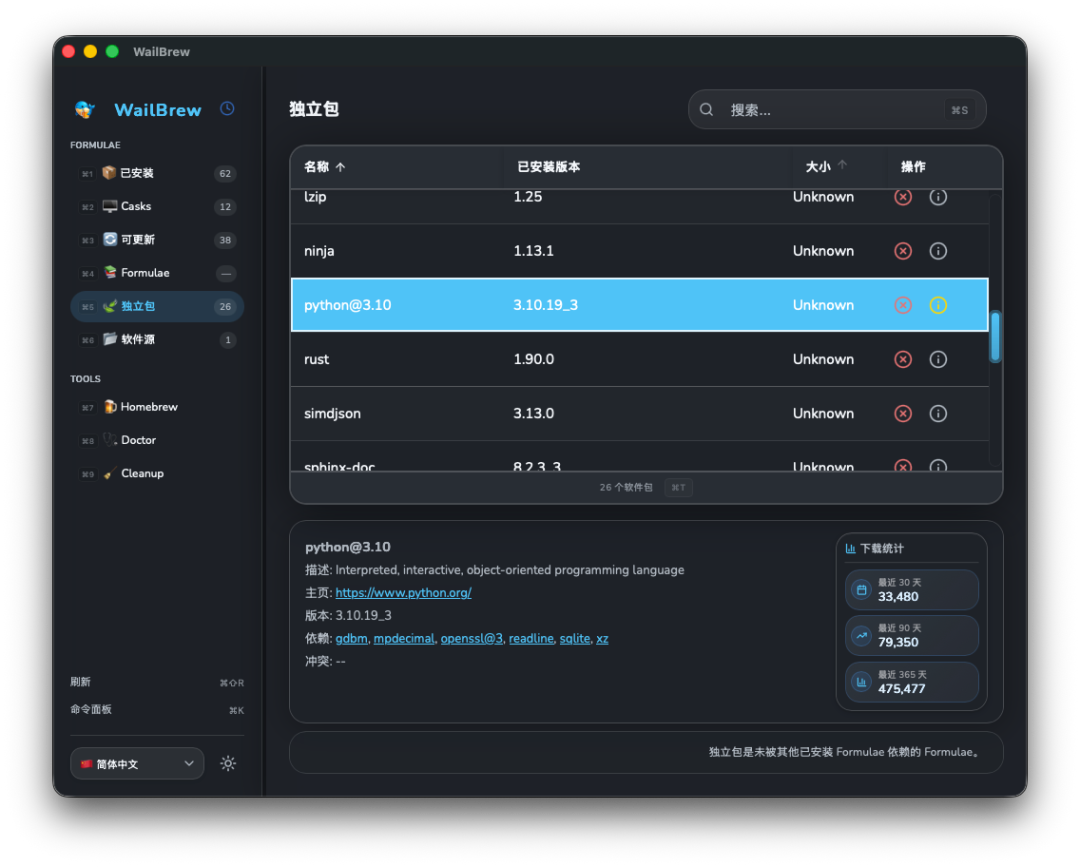This screenshot has width=1080, height=867.
Task: Click the magnifier icon in the search bar
Action: pyautogui.click(x=707, y=109)
